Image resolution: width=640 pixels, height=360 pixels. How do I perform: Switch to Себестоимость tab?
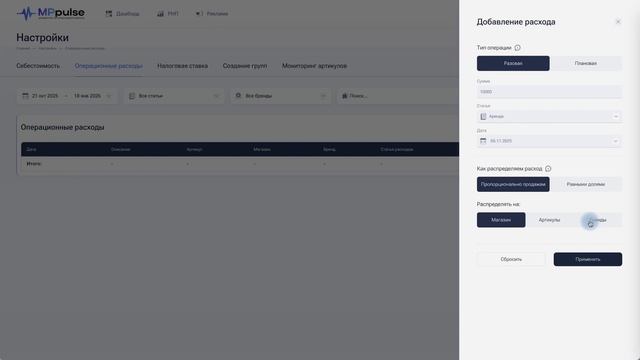(38, 66)
